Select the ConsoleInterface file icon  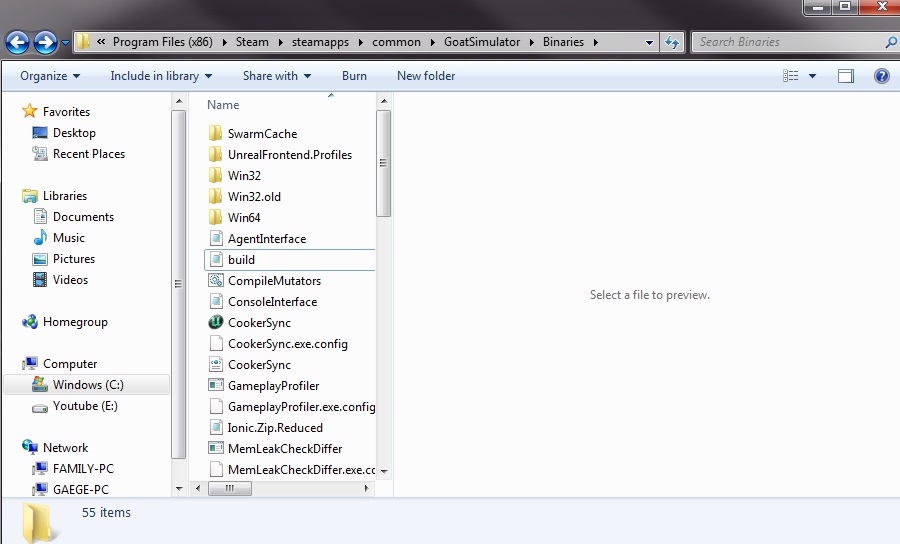pyautogui.click(x=216, y=301)
